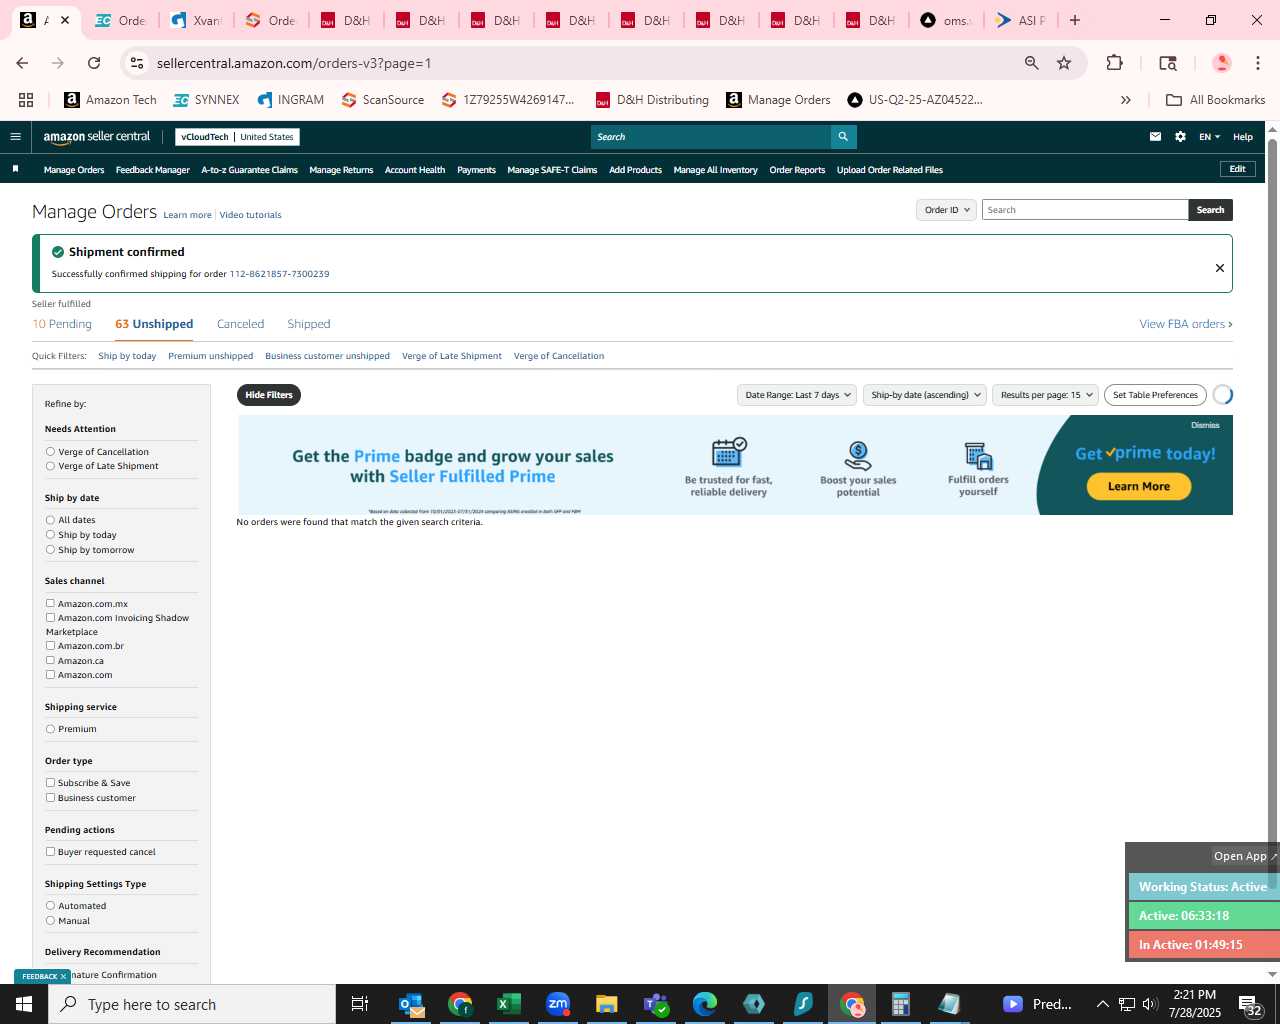
Task: Open a new browser tab
Action: click(x=1075, y=20)
